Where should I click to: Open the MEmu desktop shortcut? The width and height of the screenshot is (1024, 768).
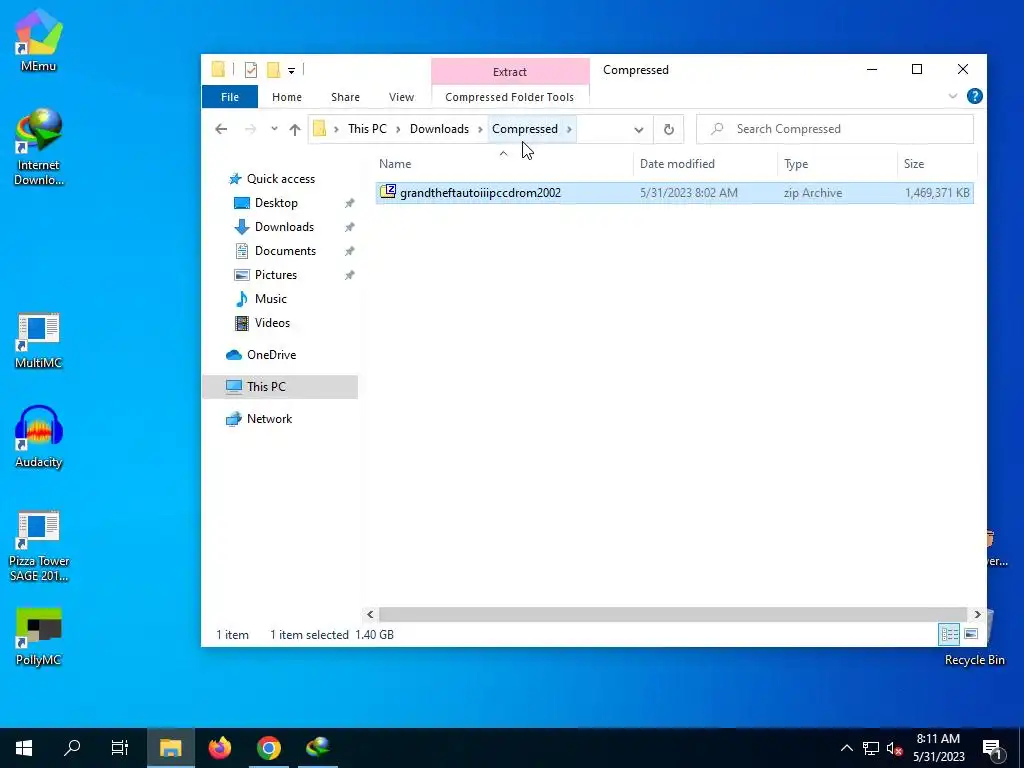[39, 40]
